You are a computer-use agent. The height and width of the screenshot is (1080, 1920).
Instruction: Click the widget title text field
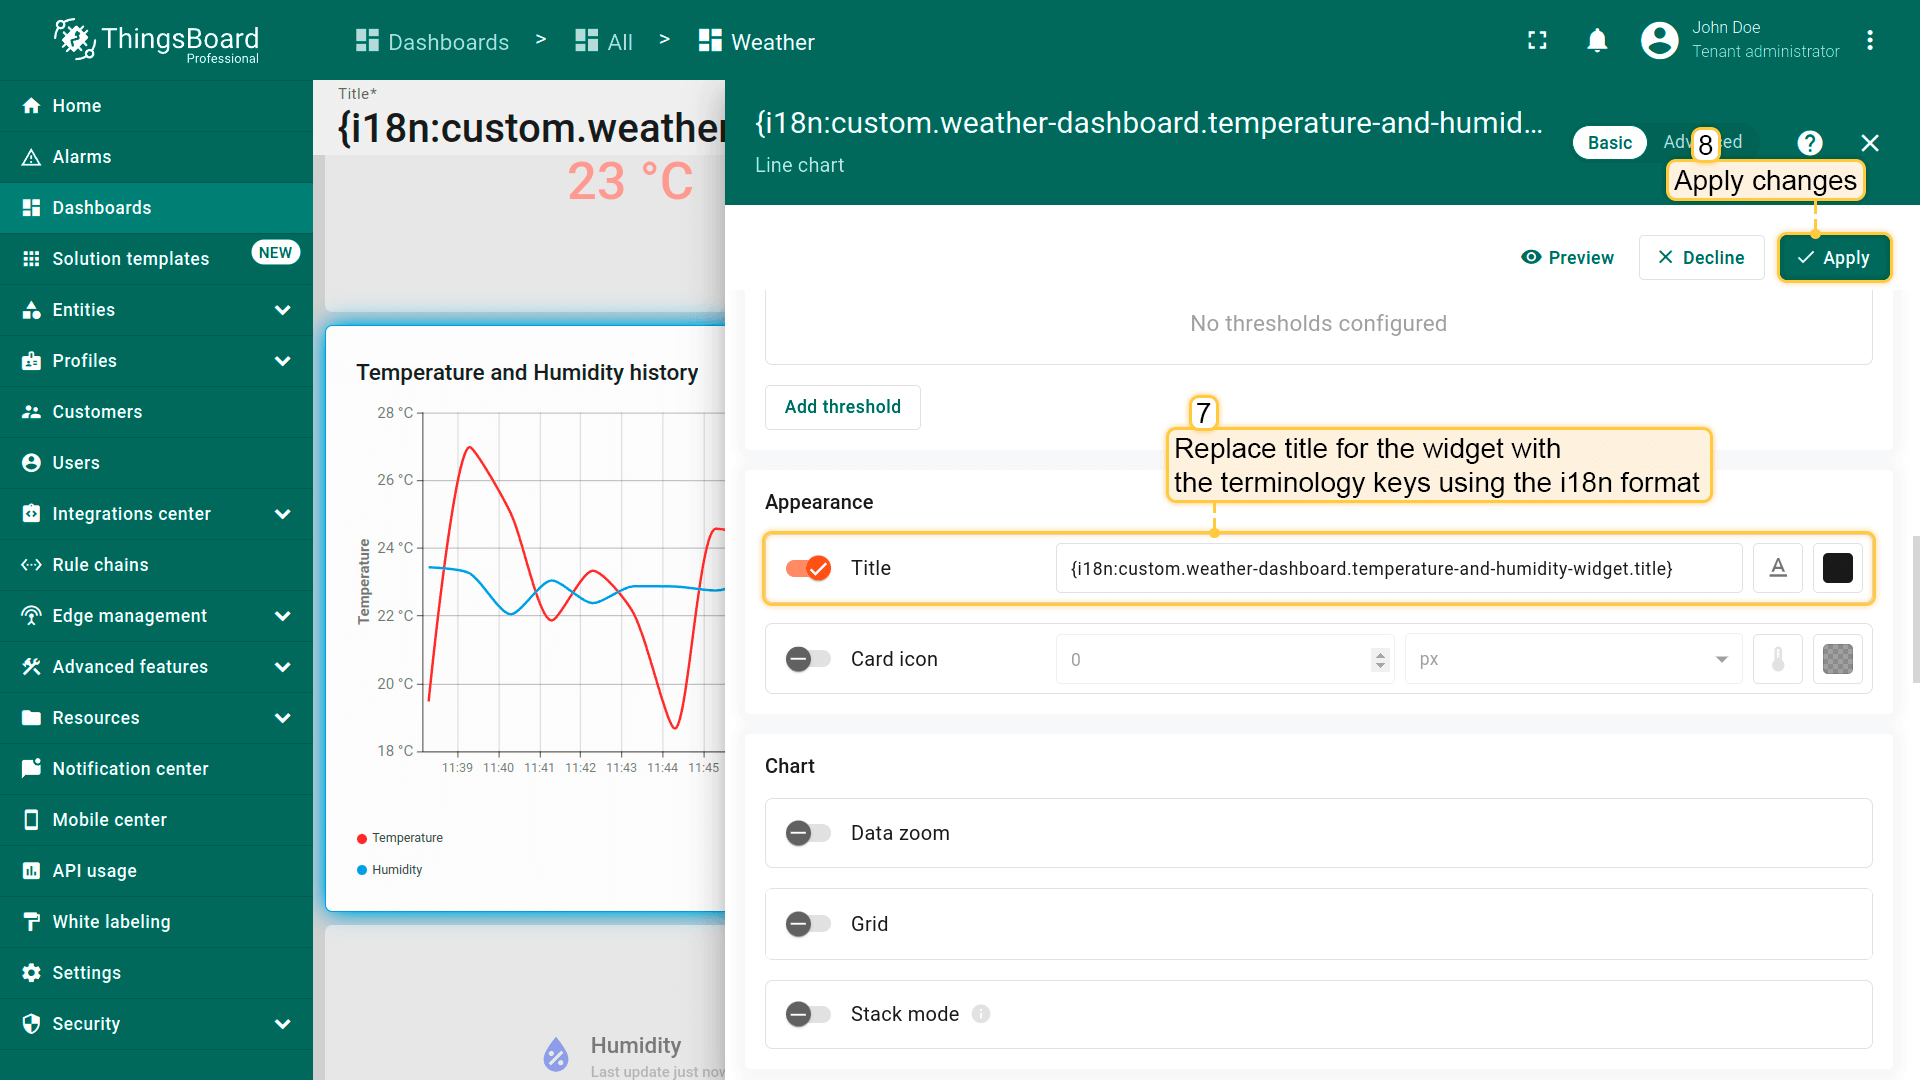(x=1398, y=568)
